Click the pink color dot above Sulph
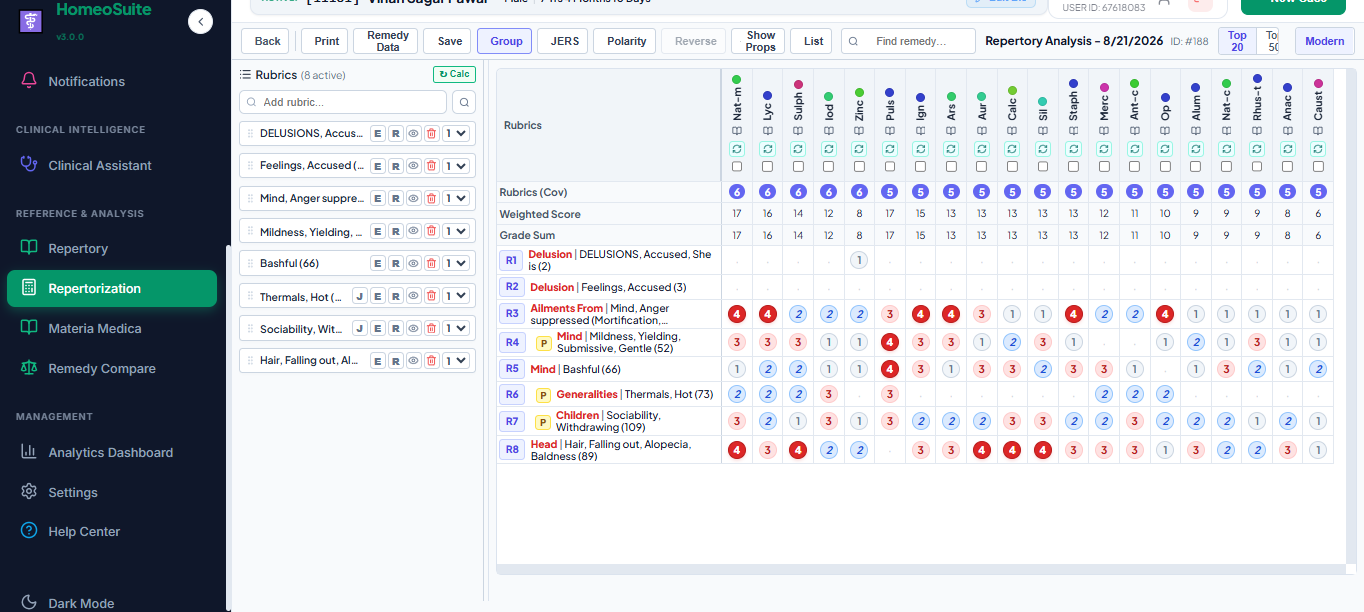1364x612 pixels. [x=798, y=85]
